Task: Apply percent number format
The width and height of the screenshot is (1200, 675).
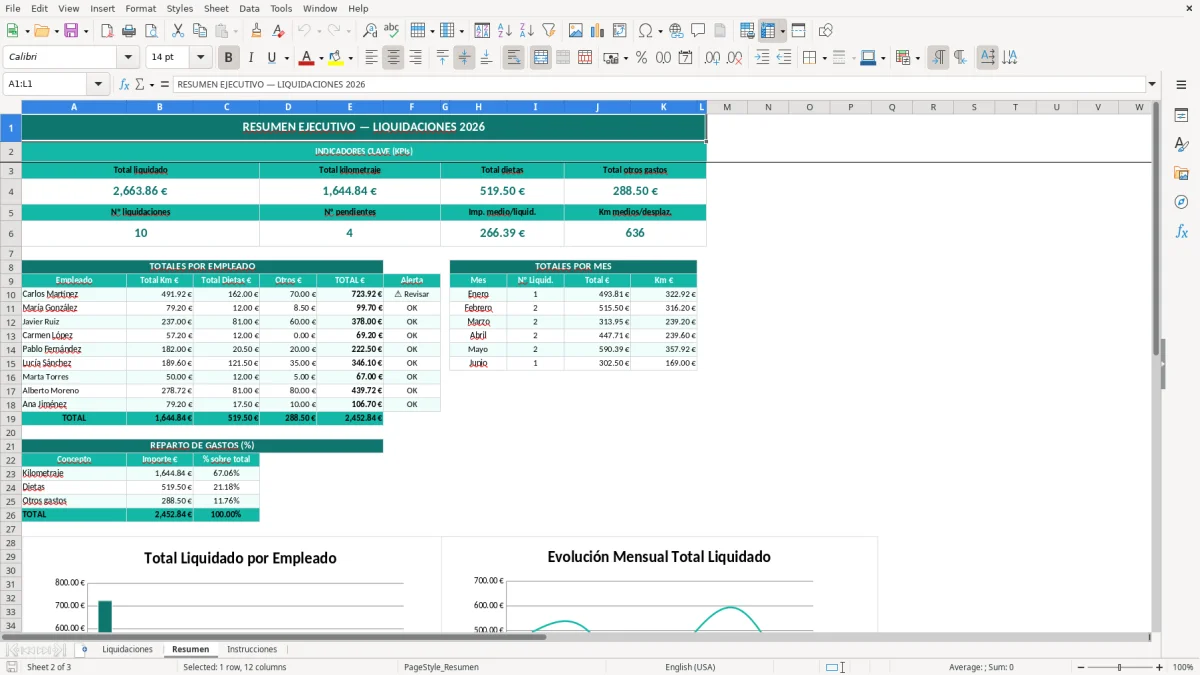Action: pyautogui.click(x=641, y=58)
